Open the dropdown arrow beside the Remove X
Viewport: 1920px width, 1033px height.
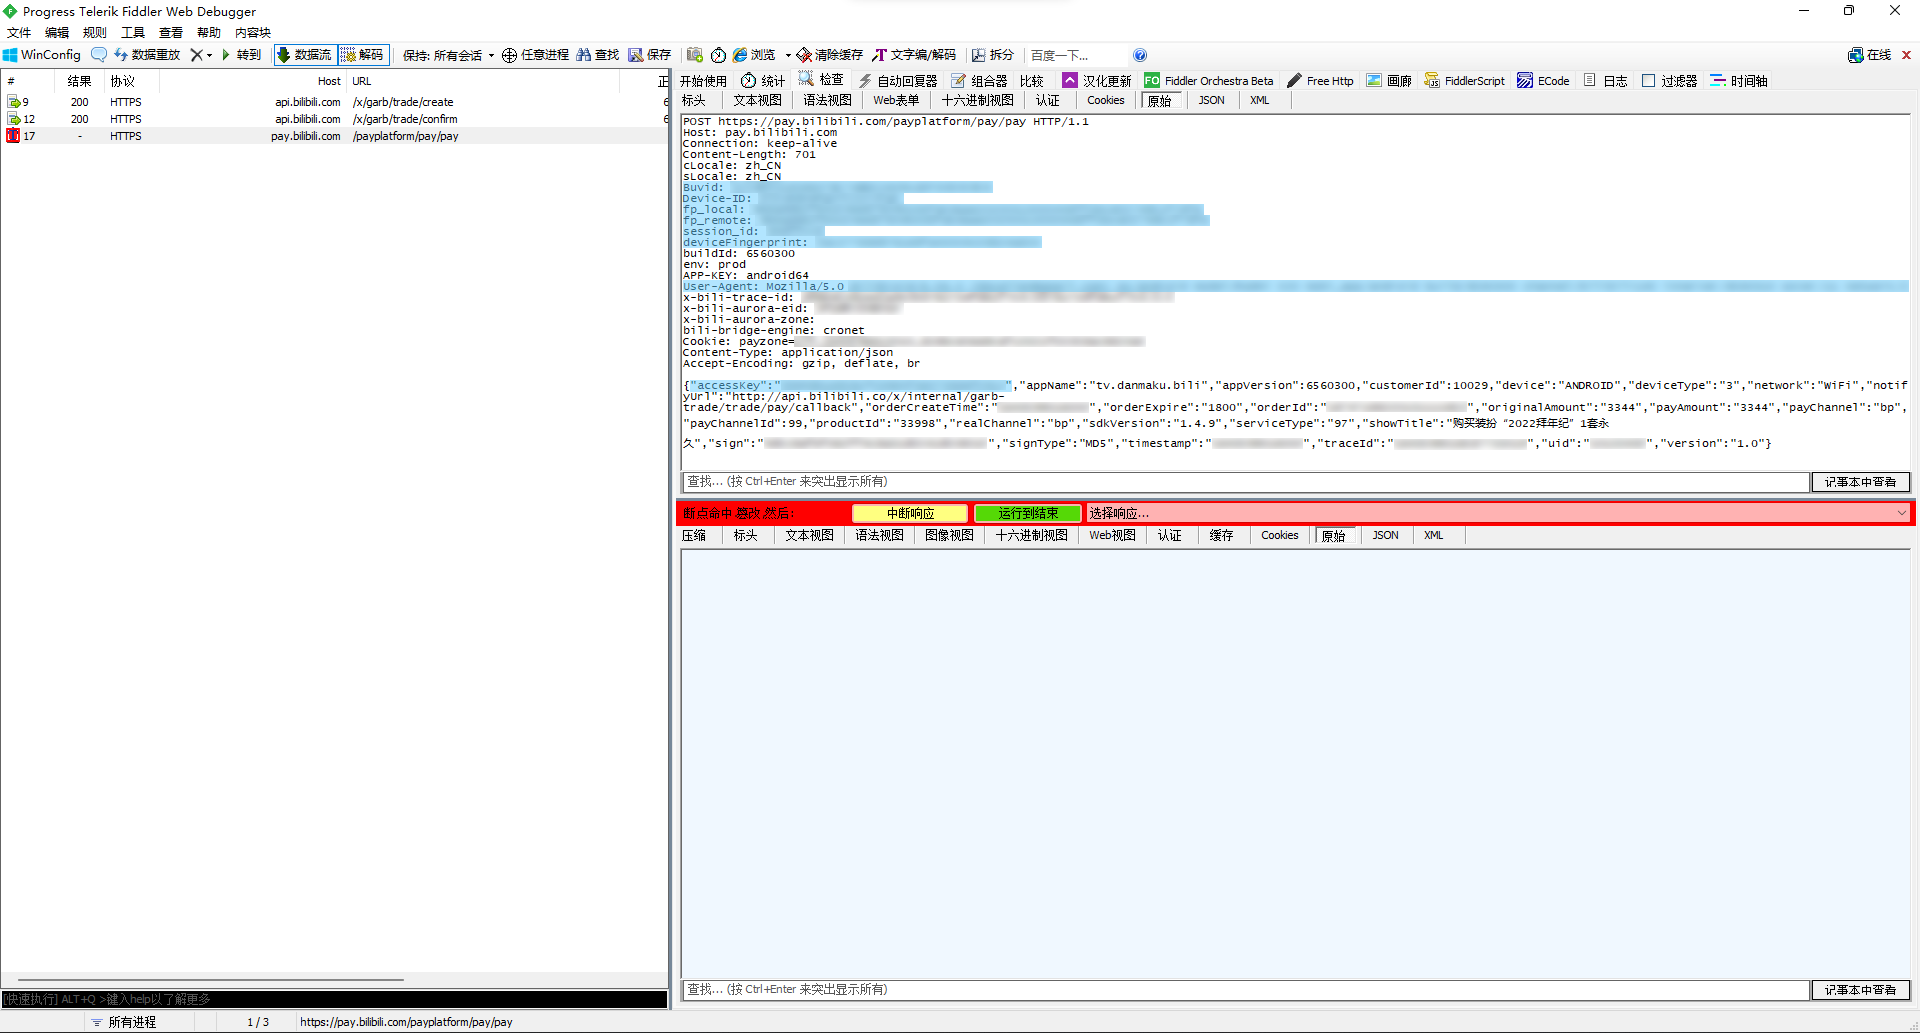209,55
